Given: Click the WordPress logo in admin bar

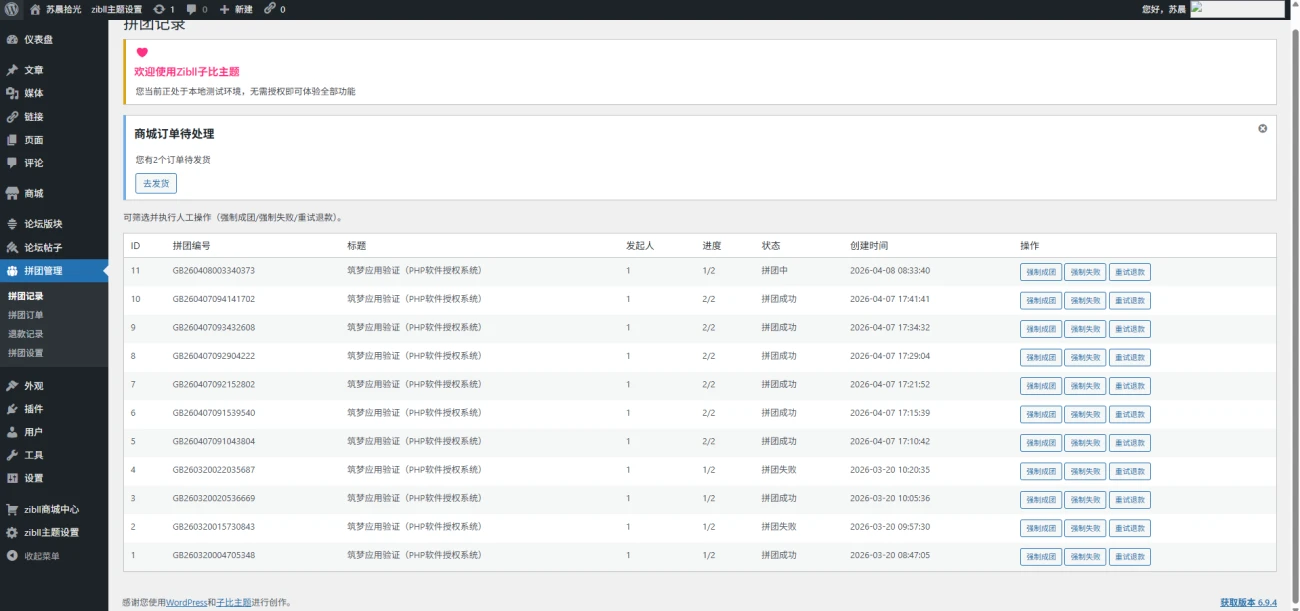Looking at the screenshot, I should [11, 9].
